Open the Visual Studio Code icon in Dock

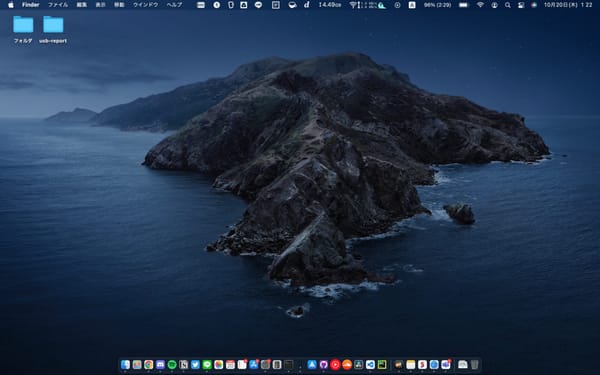coord(370,365)
